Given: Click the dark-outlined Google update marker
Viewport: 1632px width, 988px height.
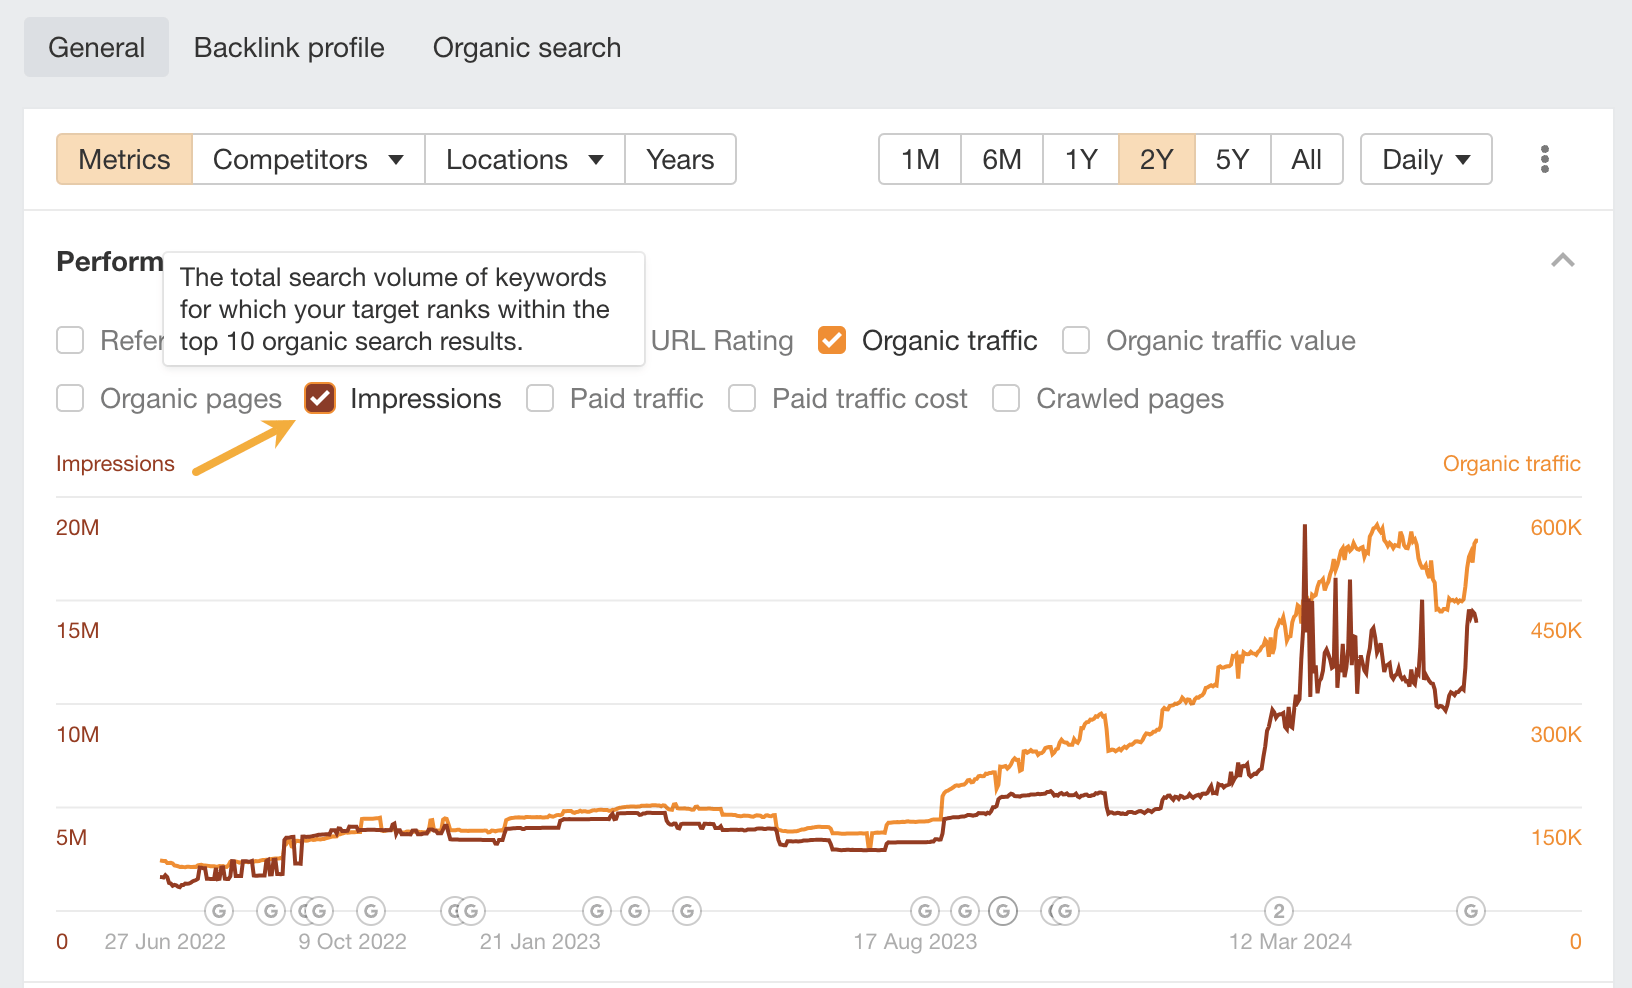Looking at the screenshot, I should [1003, 911].
